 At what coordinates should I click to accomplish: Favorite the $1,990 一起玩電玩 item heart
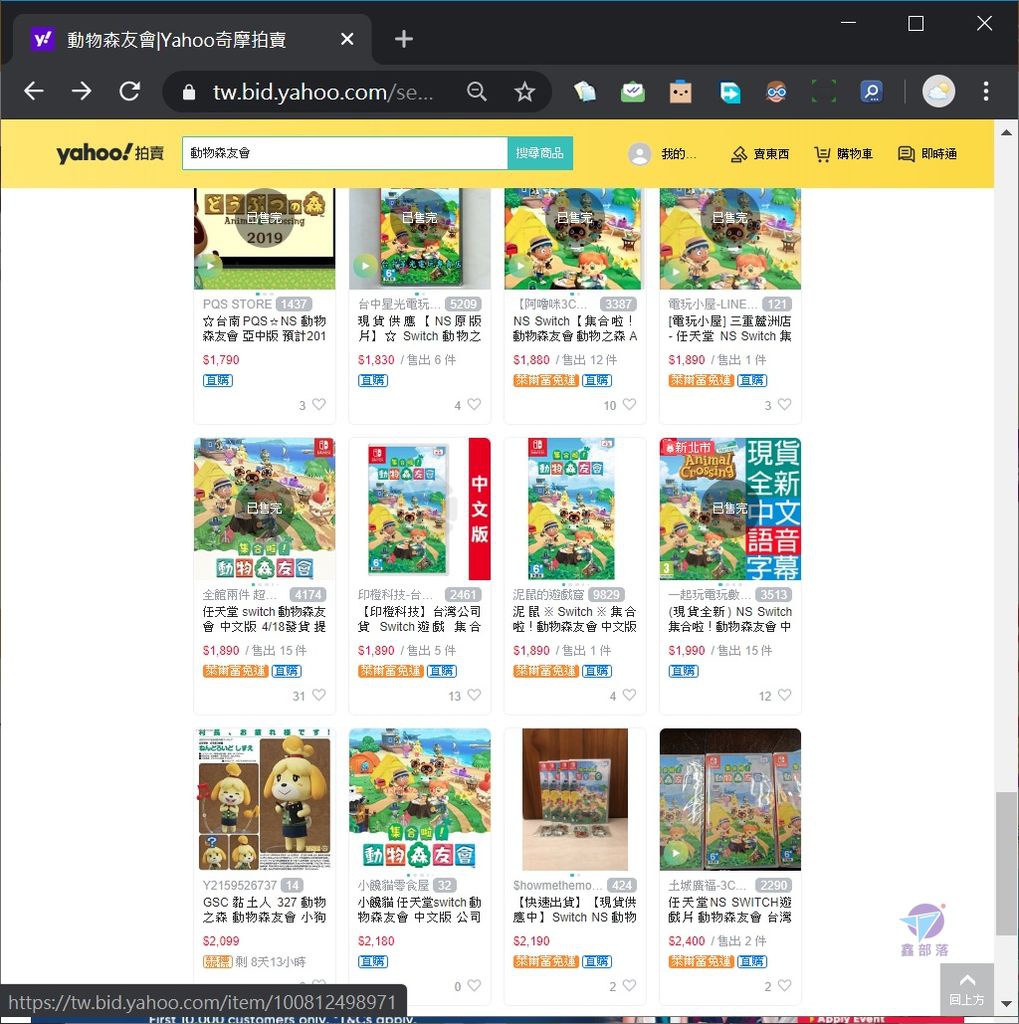pos(784,695)
